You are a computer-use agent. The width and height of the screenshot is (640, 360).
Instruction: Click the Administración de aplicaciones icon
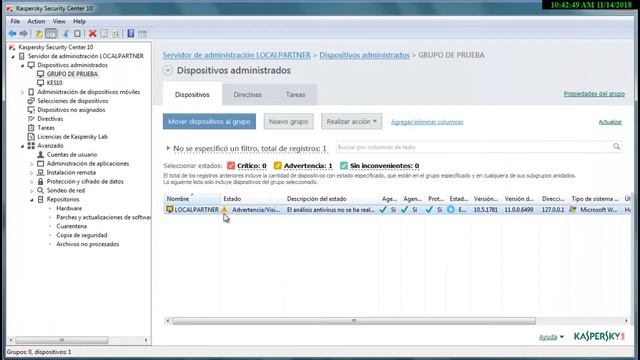(40, 164)
